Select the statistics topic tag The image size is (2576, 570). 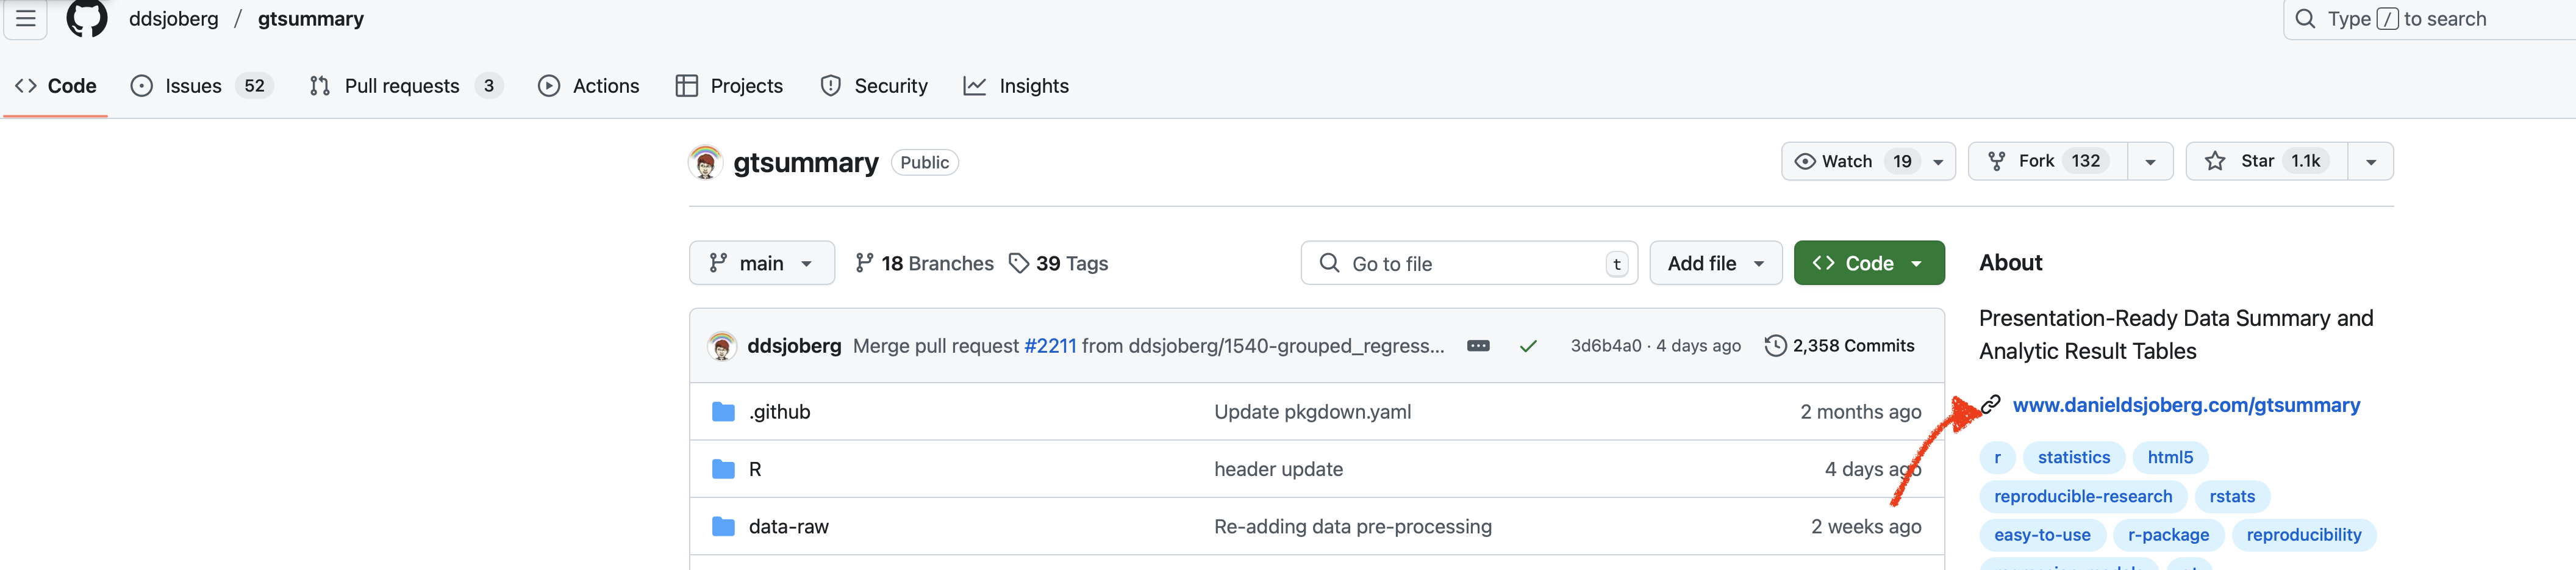click(2074, 458)
